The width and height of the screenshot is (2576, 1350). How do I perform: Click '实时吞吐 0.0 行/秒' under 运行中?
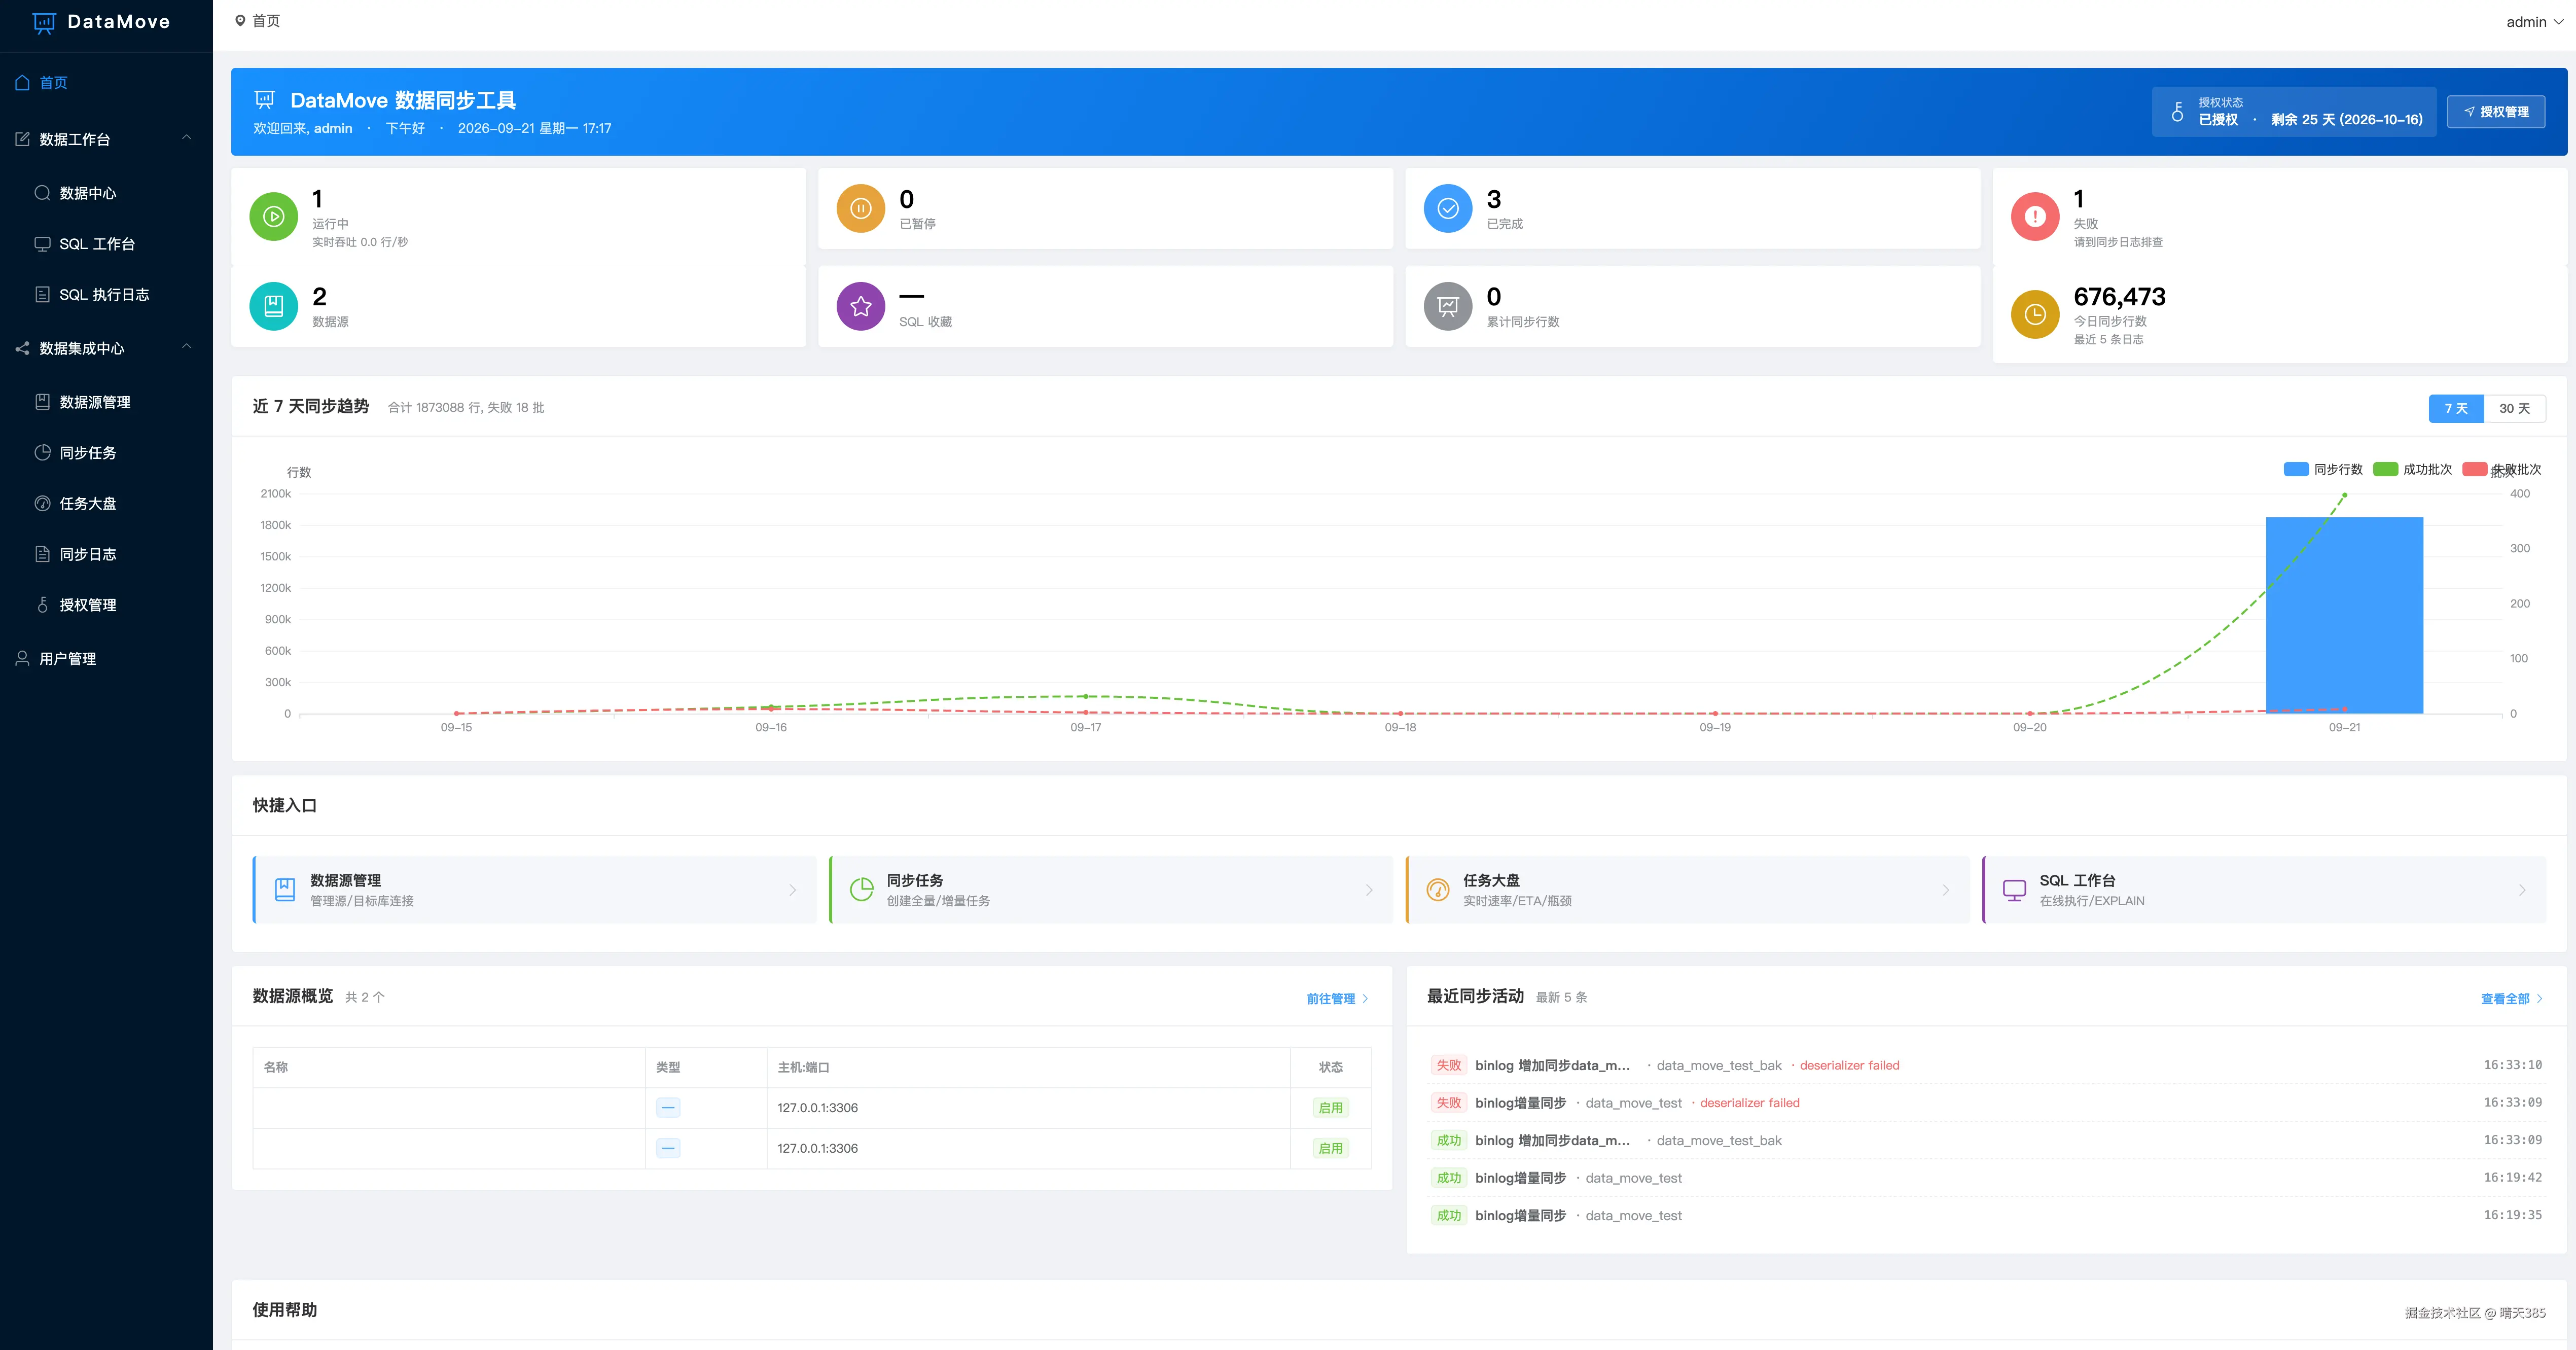(x=360, y=242)
